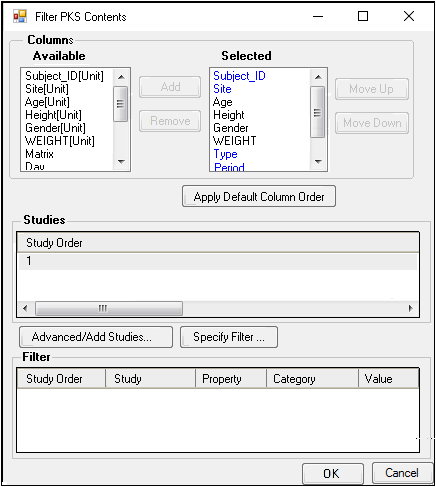Select Height in the Selected list
Image resolution: width=436 pixels, height=487 pixels.
[229, 115]
